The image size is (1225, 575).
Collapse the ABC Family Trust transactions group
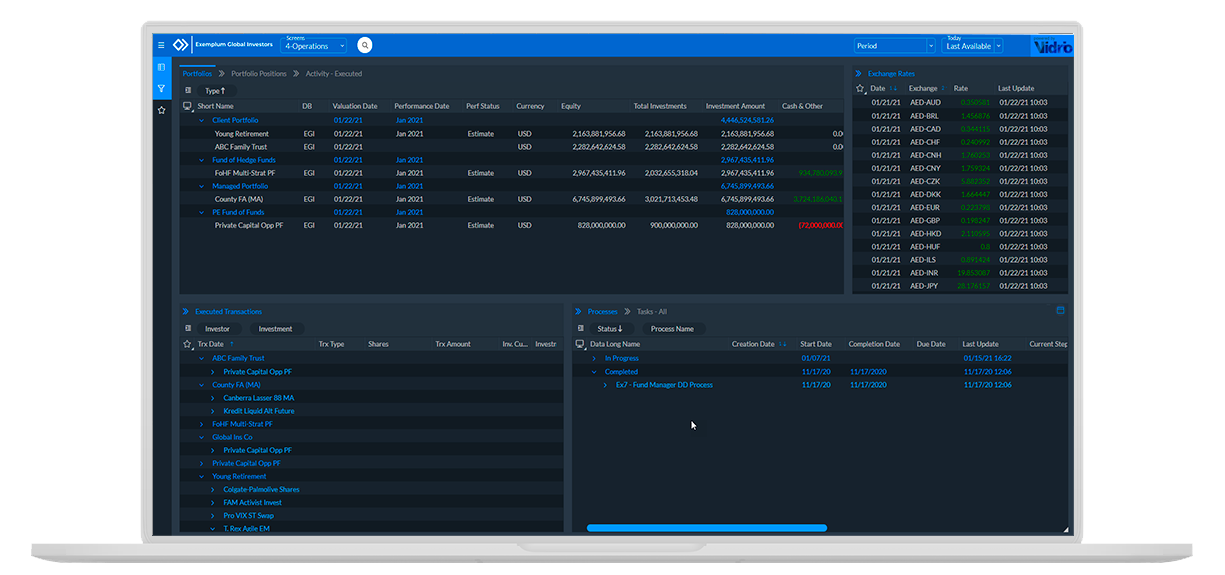[x=200, y=358]
